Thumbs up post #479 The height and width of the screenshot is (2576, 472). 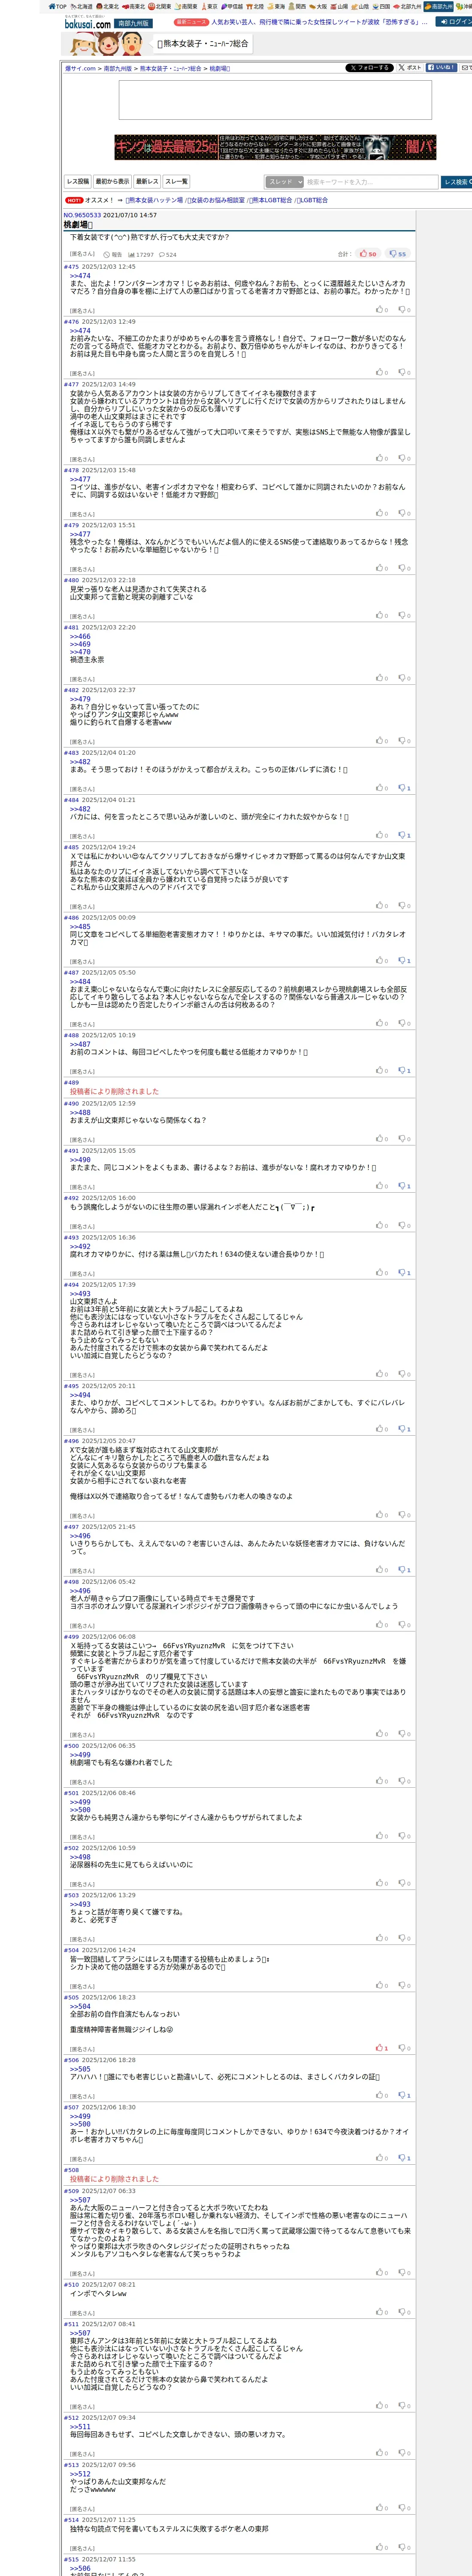click(x=381, y=568)
